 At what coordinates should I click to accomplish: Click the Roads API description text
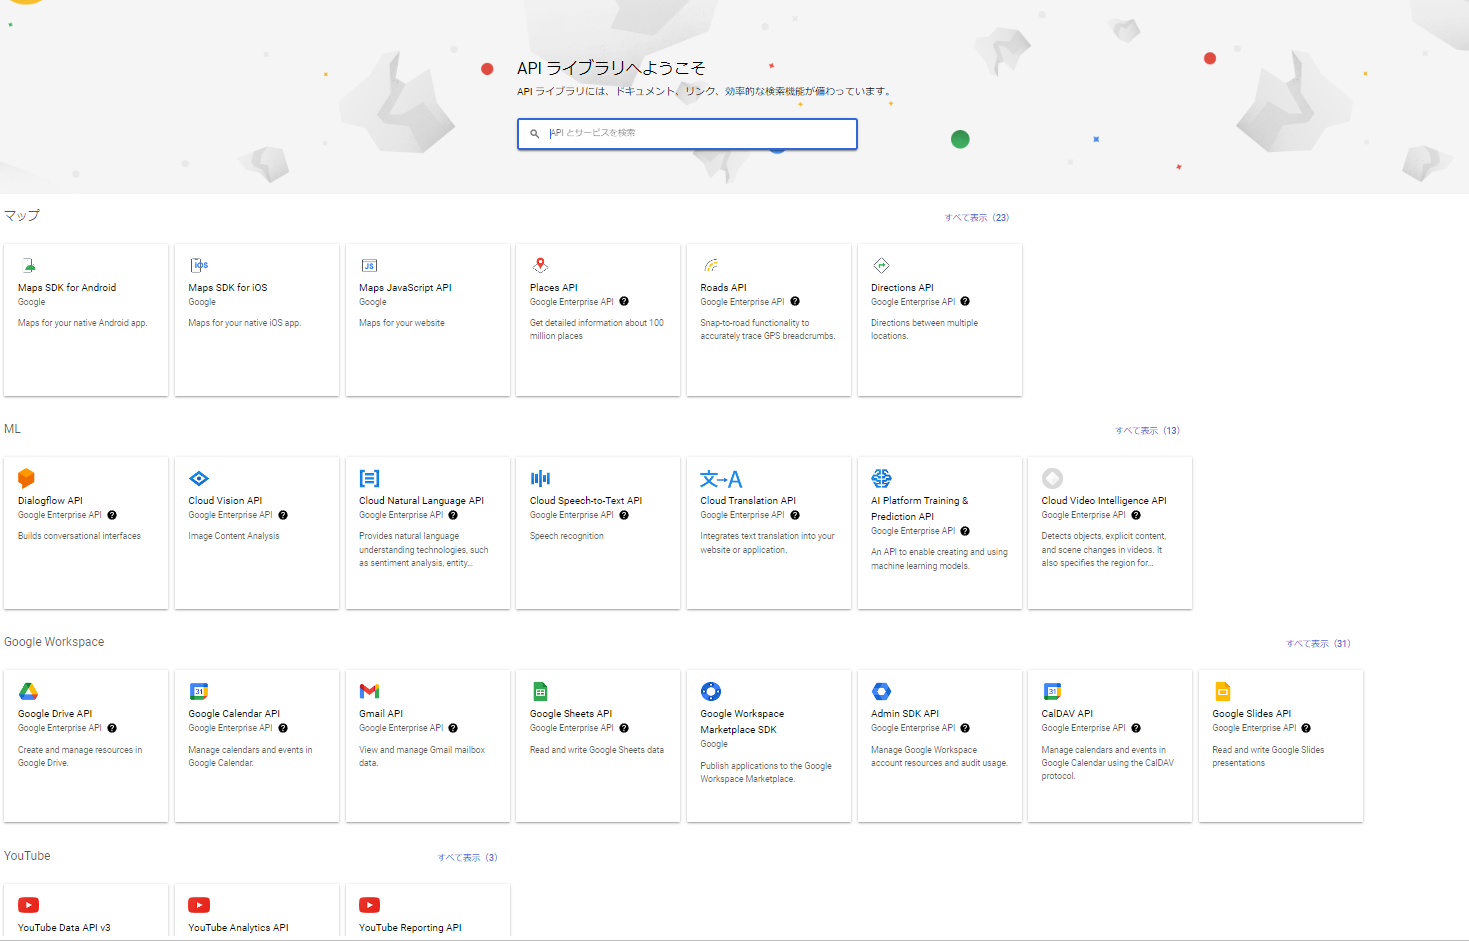768,329
